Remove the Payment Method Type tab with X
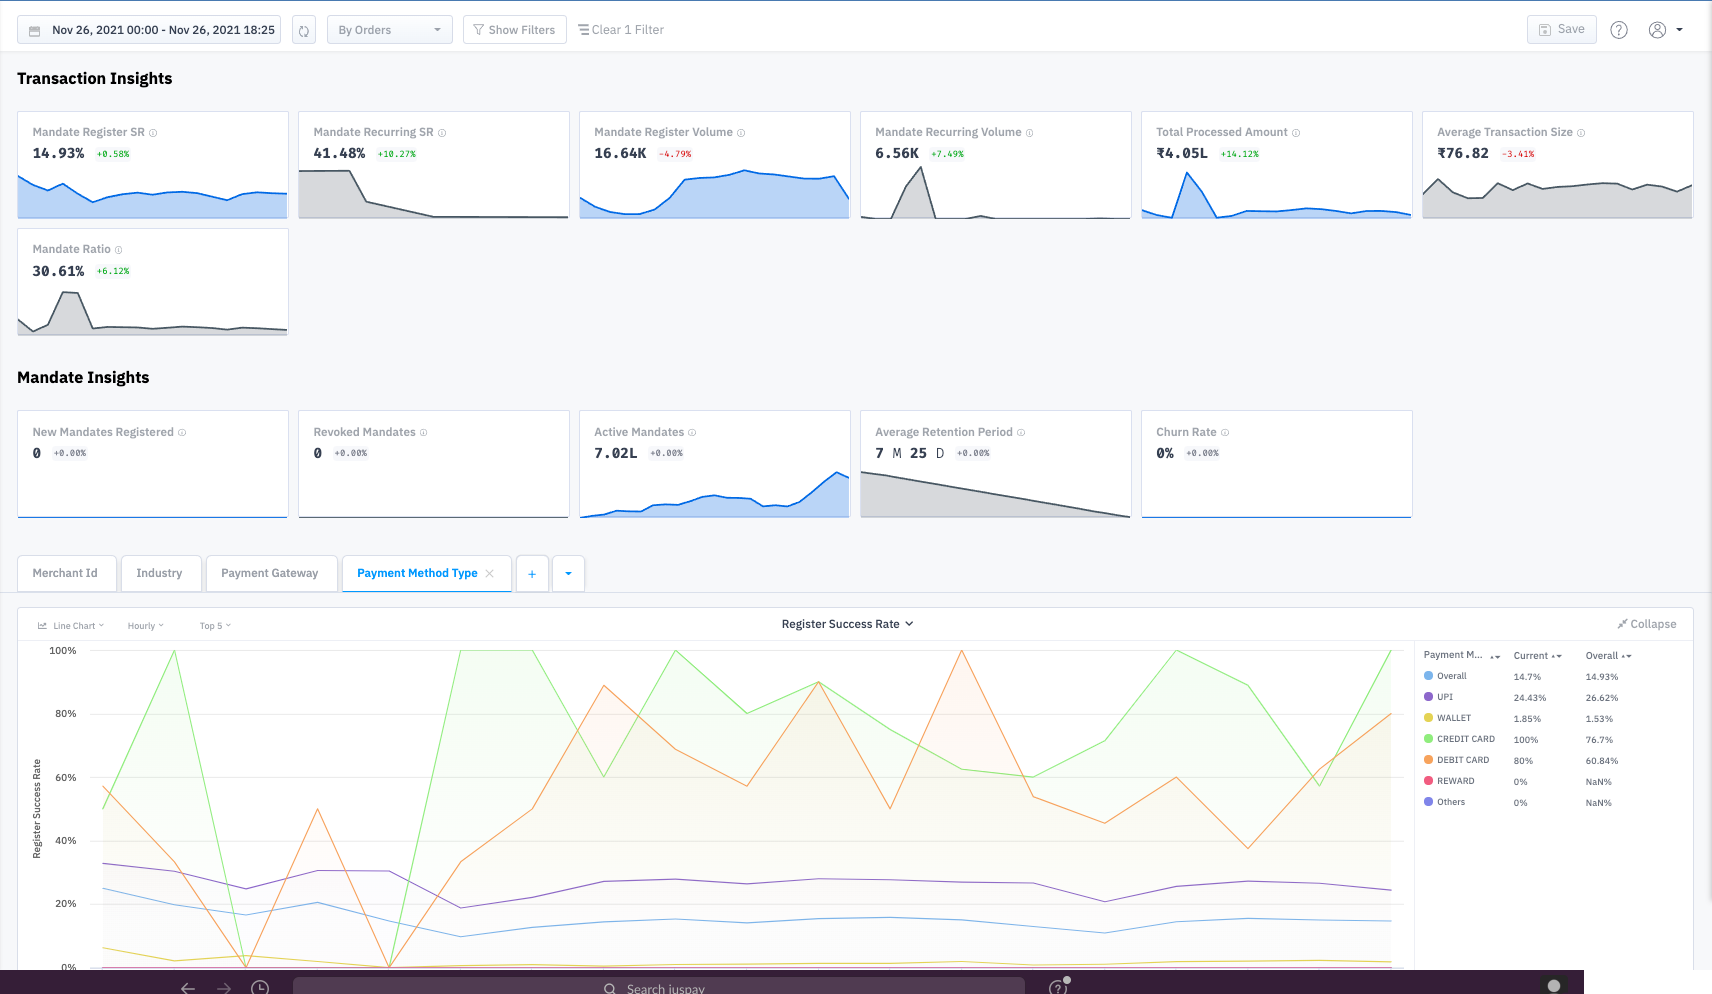Viewport: 1712px width, 994px height. point(490,573)
